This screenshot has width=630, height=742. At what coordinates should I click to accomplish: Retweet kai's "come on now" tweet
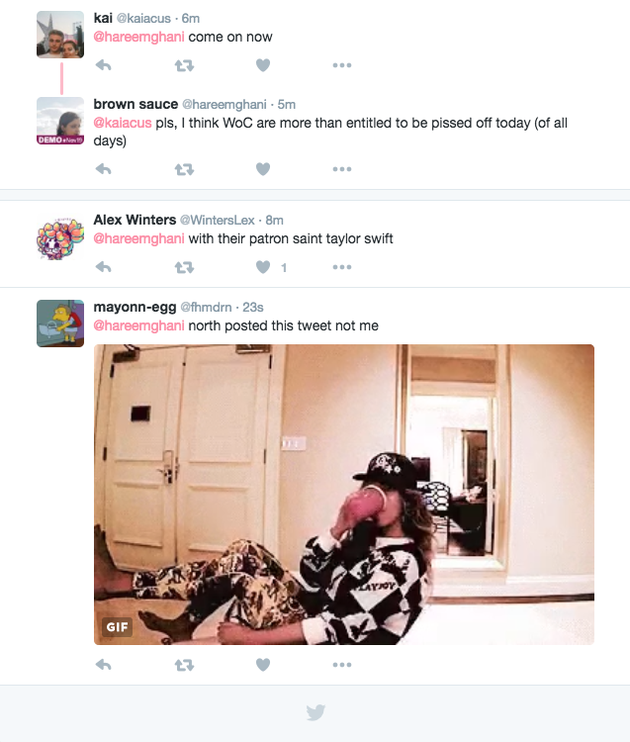click(x=184, y=65)
